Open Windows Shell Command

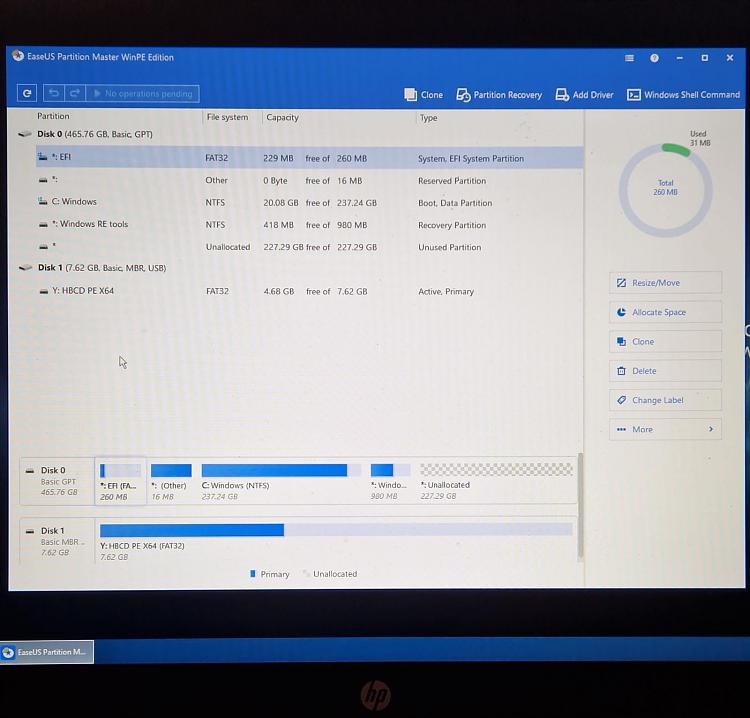click(683, 95)
